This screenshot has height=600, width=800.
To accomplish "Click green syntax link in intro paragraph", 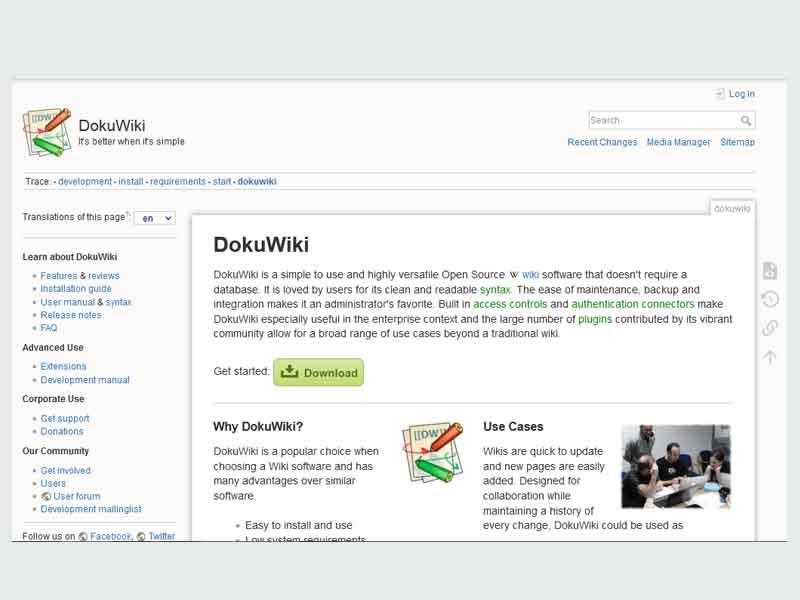I will [x=495, y=290].
